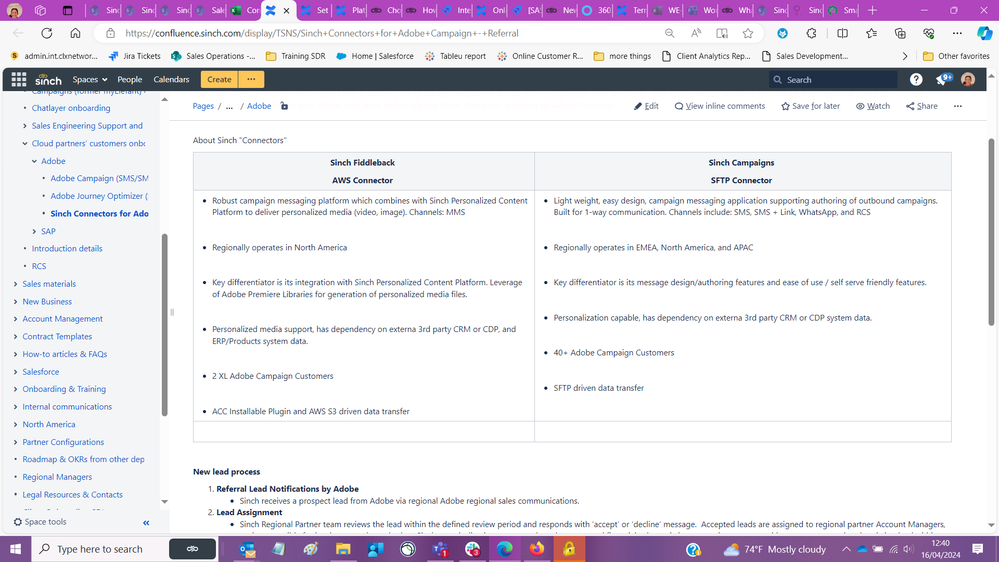Open browser extensions puzzle icon
999x562 pixels.
click(811, 33)
